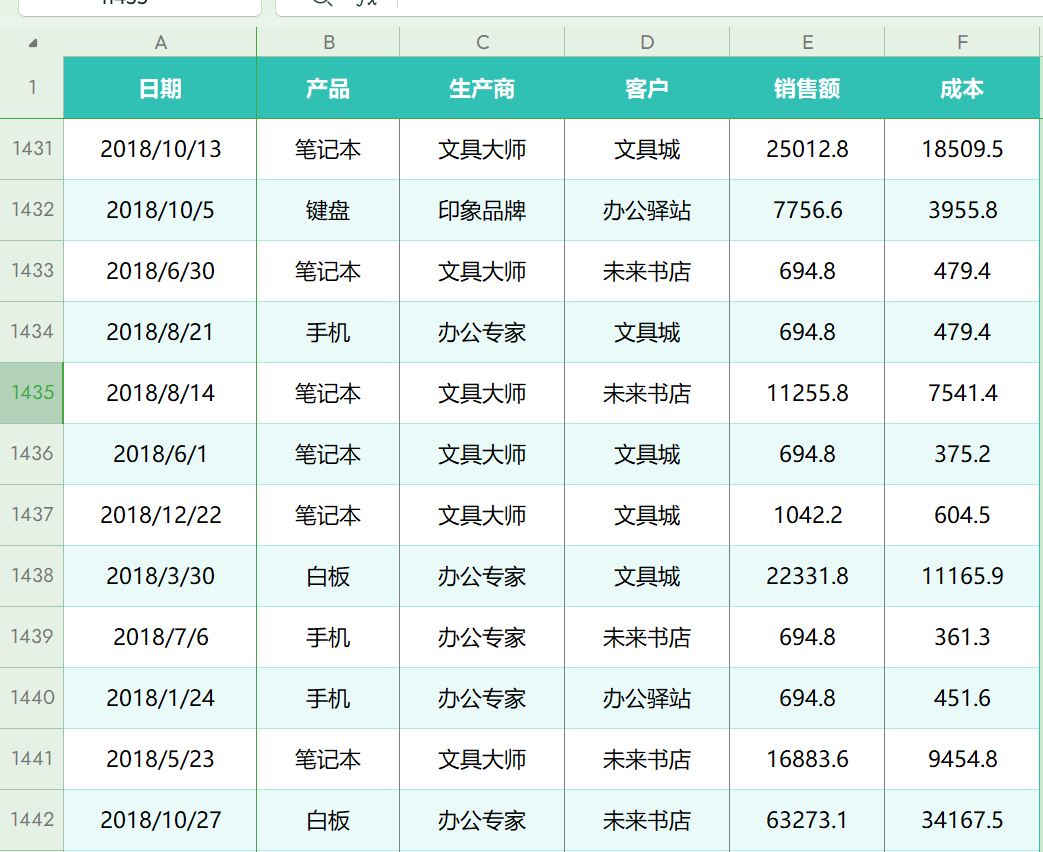Click the 产品 header cell
The image size is (1043, 852).
[x=328, y=88]
